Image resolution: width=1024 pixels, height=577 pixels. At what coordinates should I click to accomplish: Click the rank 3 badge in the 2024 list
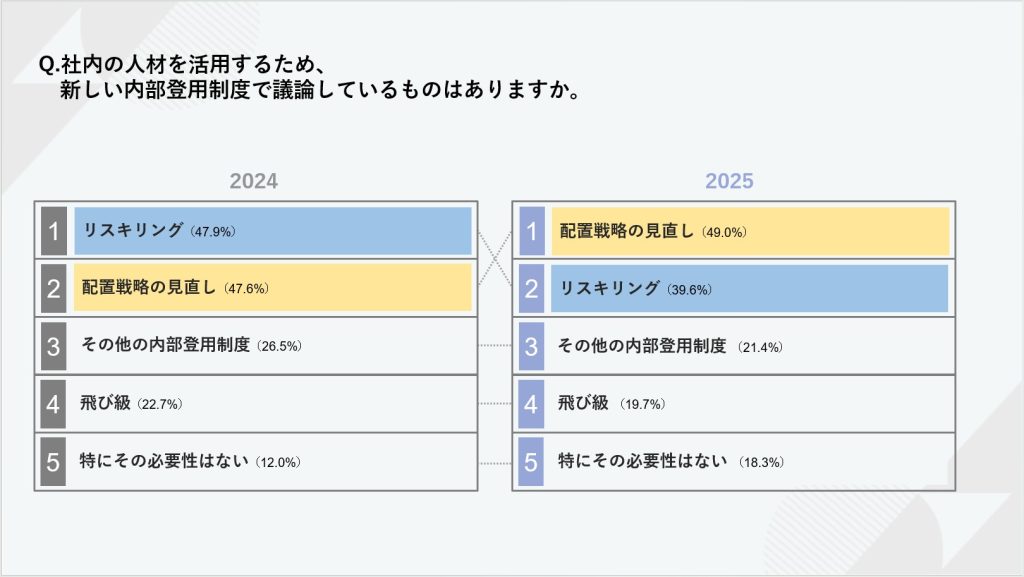click(54, 346)
